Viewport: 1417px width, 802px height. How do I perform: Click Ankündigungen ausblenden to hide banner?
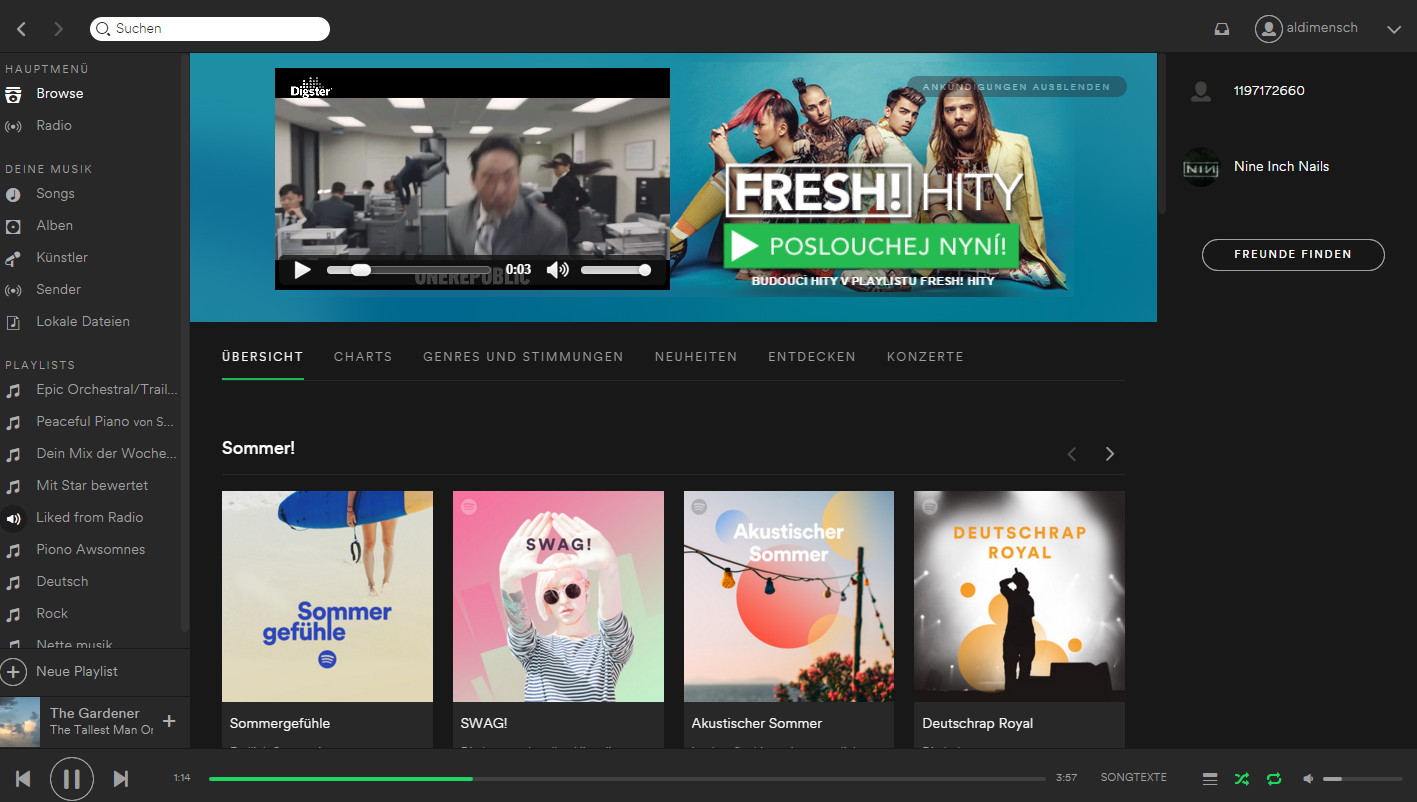point(1016,87)
